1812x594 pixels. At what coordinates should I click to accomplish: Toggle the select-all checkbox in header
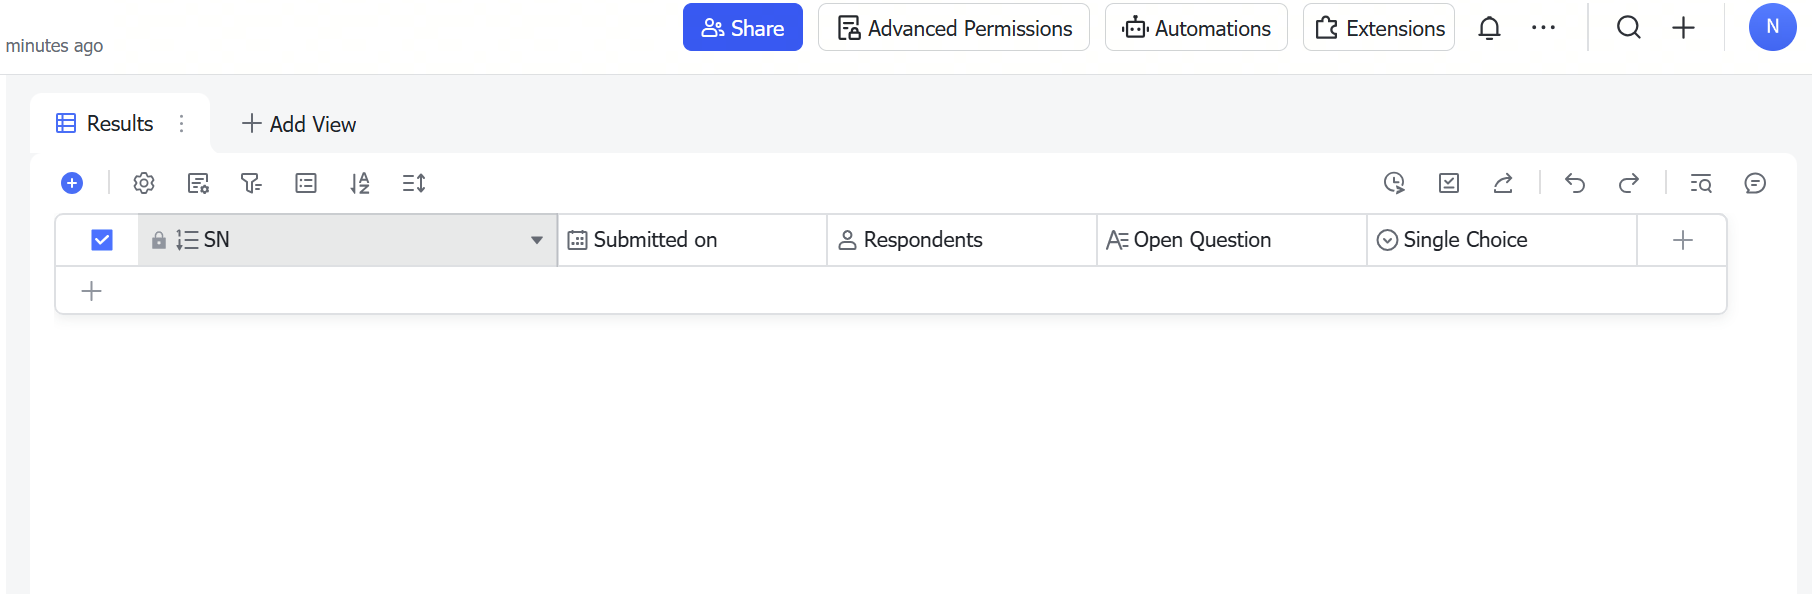(102, 240)
